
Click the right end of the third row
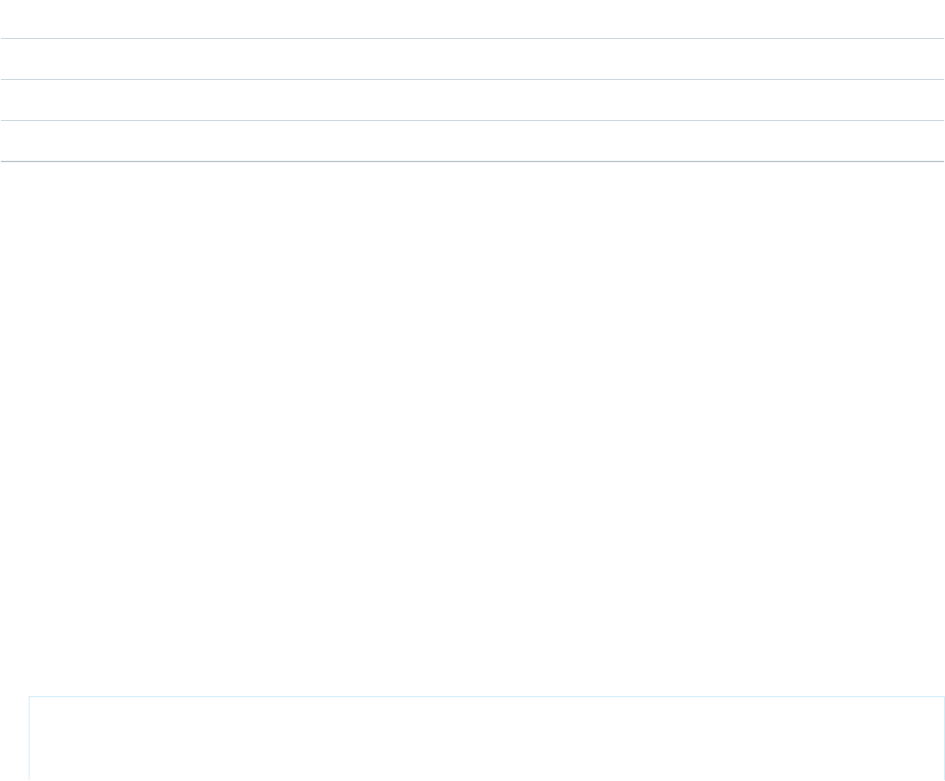[928, 100]
